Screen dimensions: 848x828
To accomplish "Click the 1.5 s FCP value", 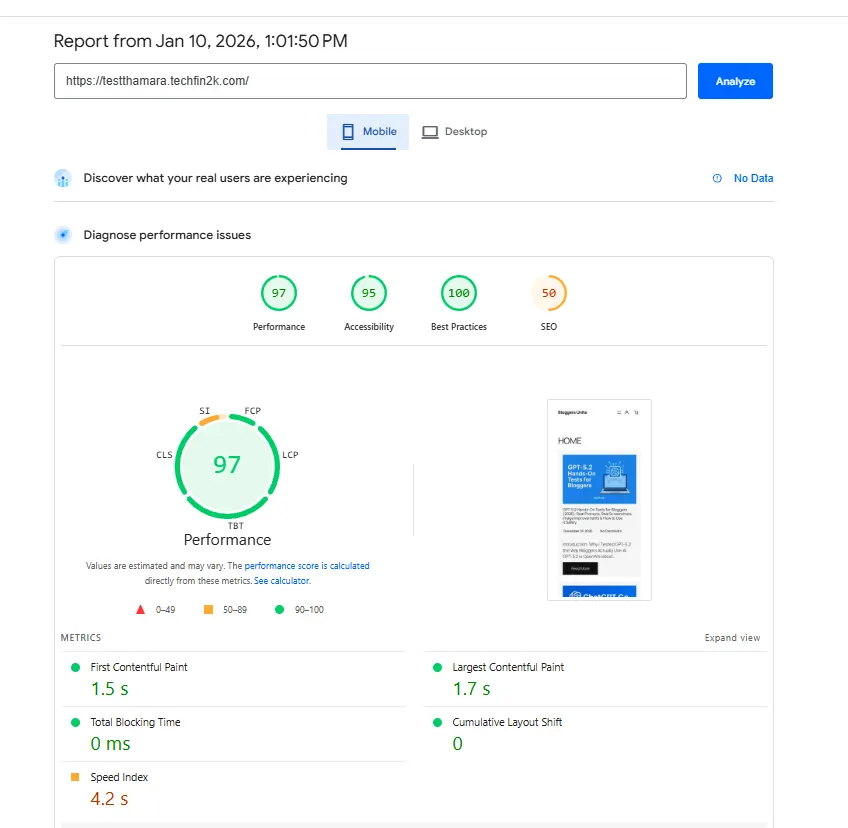I will coord(109,689).
